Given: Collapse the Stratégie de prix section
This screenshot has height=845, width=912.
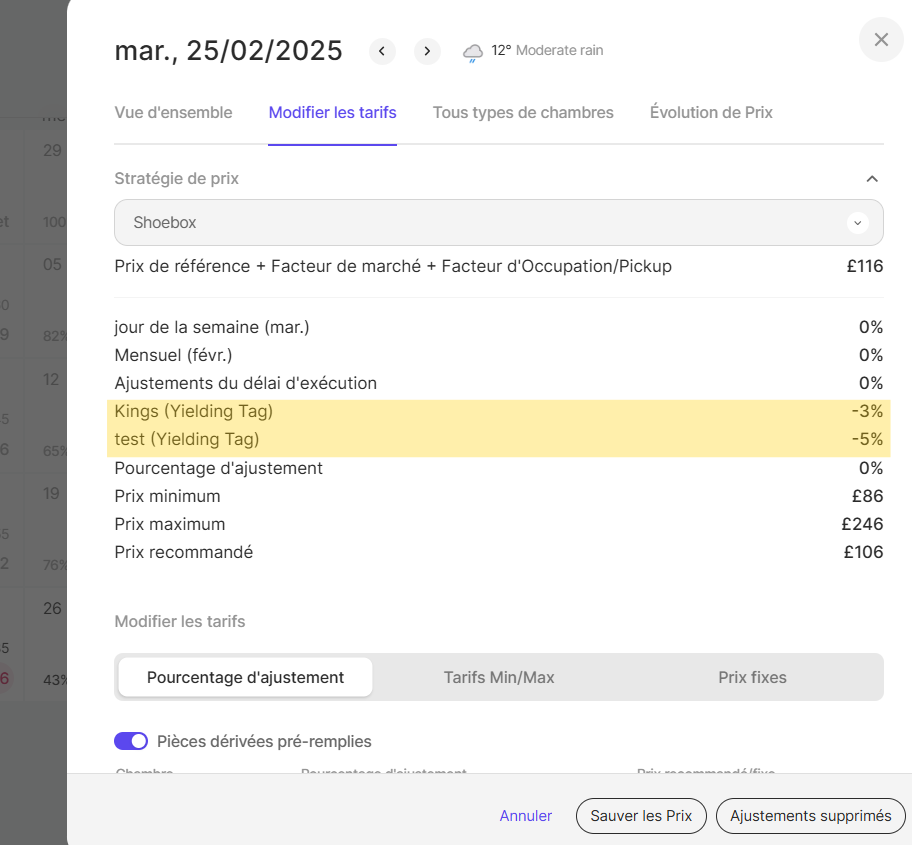Looking at the screenshot, I should click(871, 179).
